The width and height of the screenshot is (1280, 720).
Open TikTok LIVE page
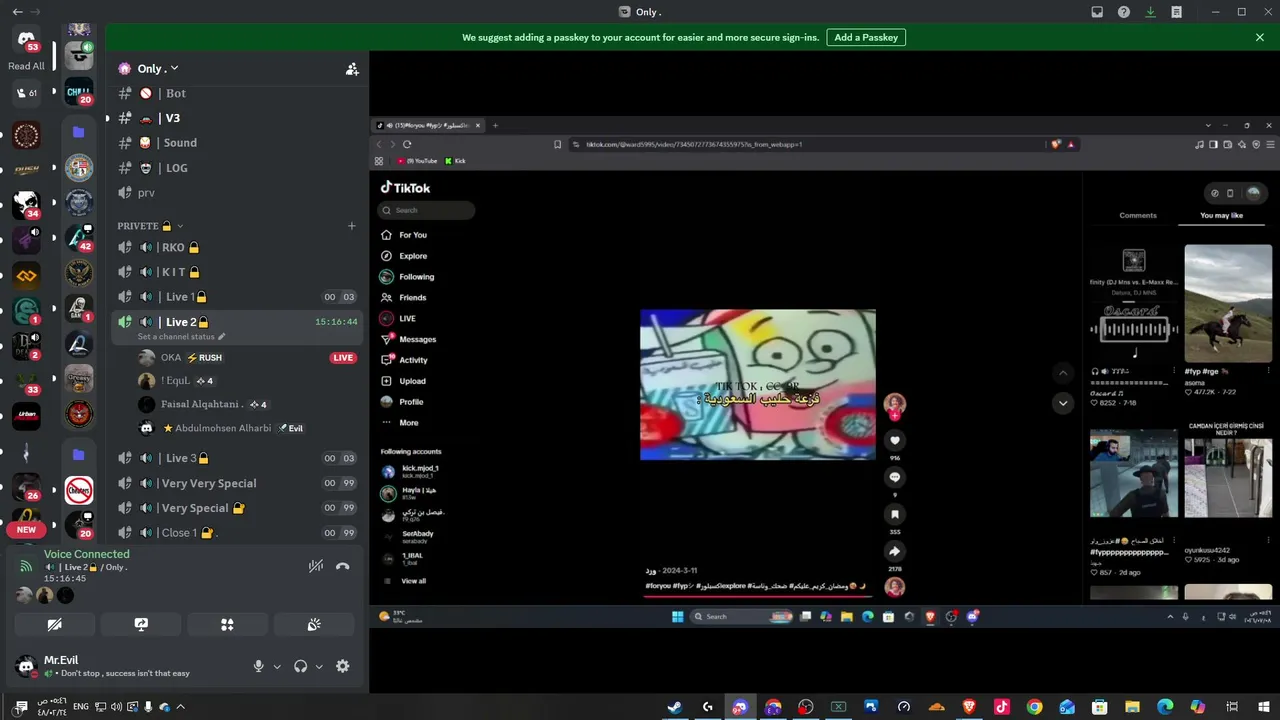(398, 319)
